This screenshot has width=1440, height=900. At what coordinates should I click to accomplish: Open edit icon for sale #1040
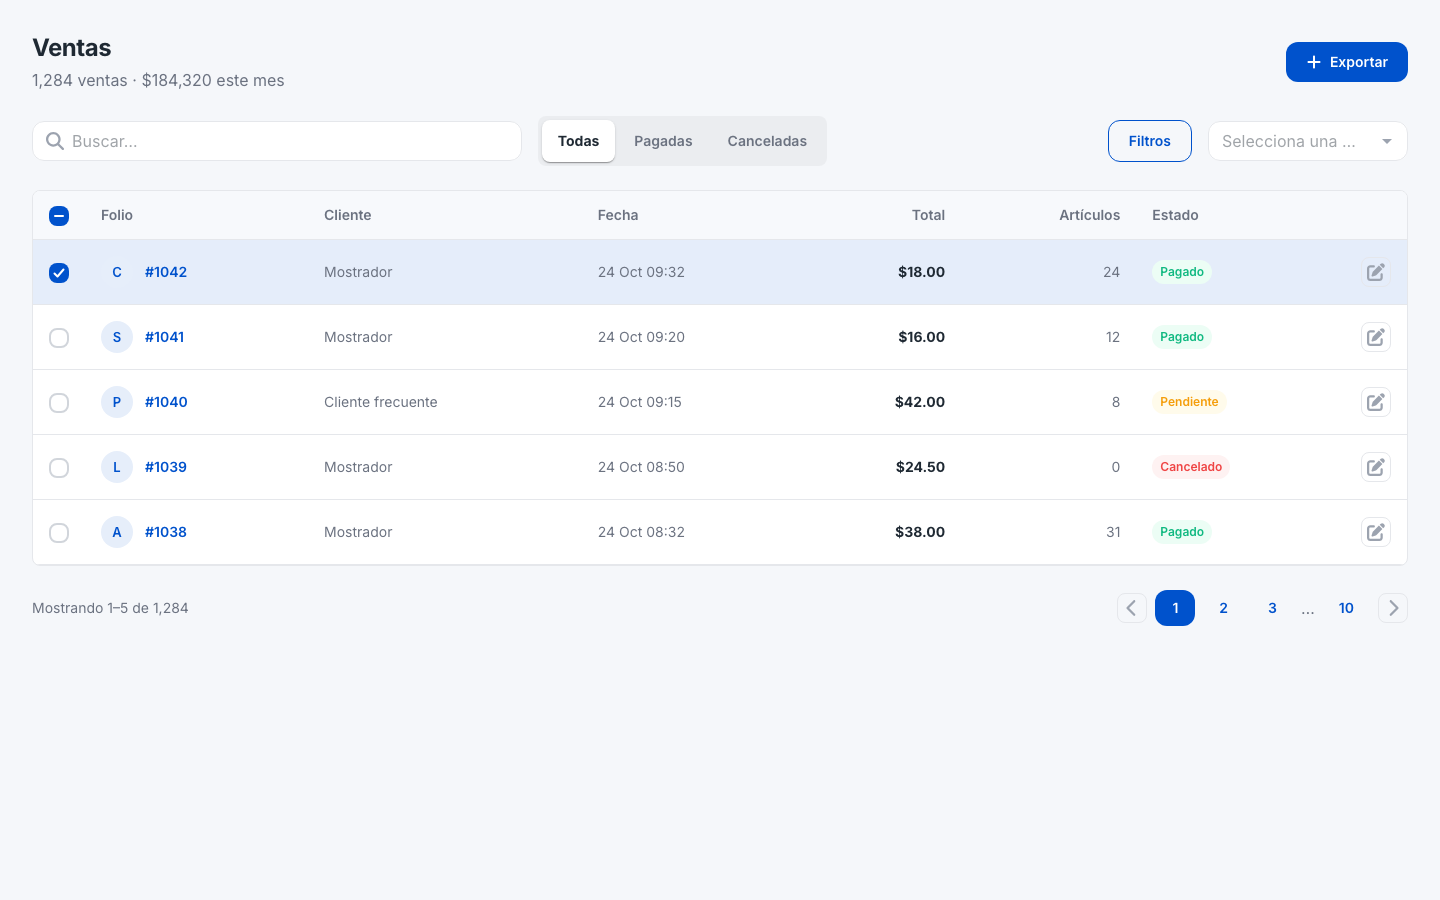[x=1376, y=402]
